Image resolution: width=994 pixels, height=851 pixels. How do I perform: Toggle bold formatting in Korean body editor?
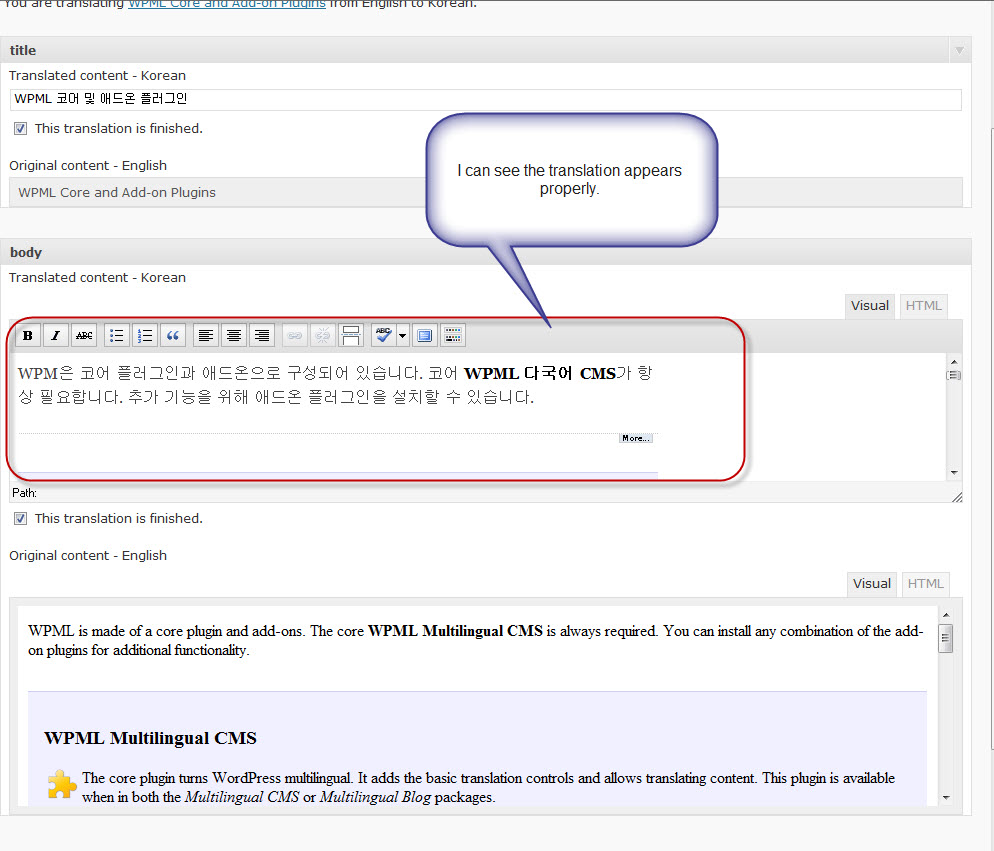pyautogui.click(x=28, y=335)
